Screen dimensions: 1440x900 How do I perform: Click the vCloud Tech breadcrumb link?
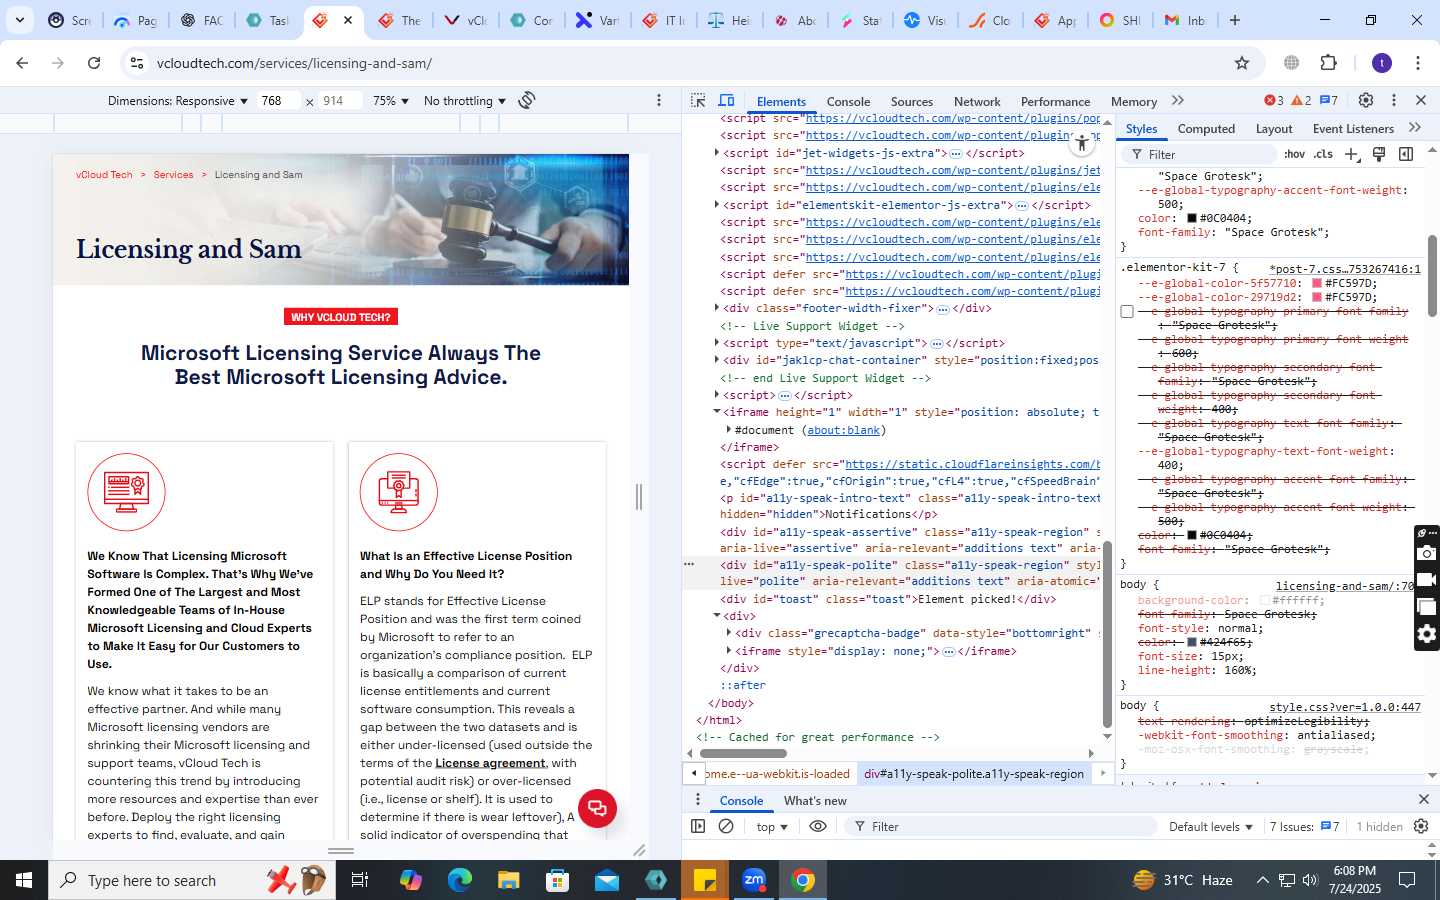[104, 174]
